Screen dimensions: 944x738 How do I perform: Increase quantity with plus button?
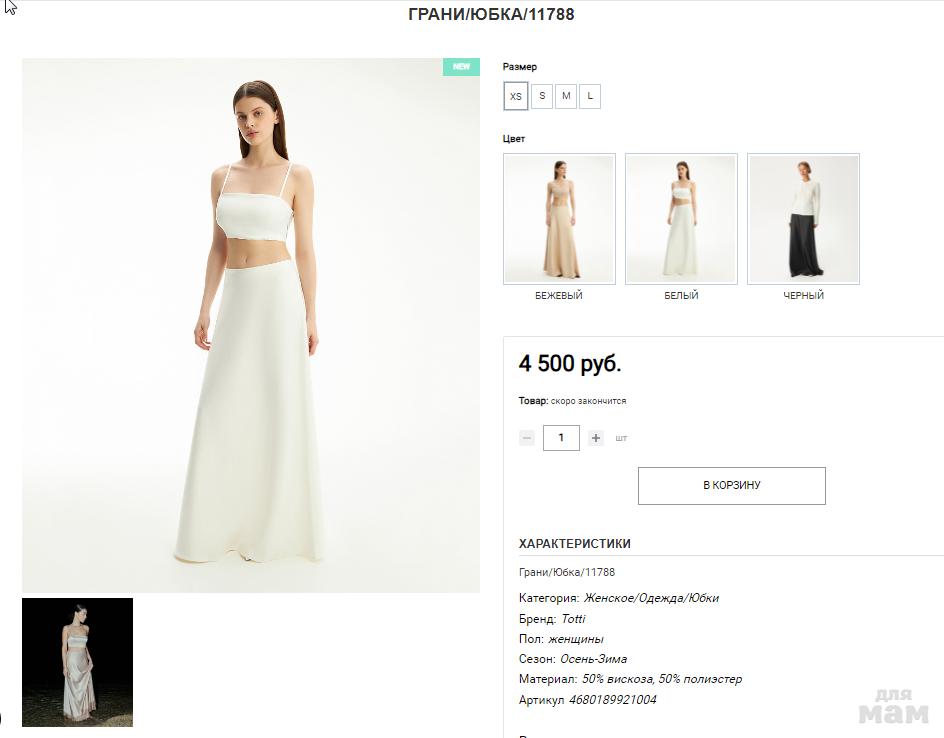596,438
